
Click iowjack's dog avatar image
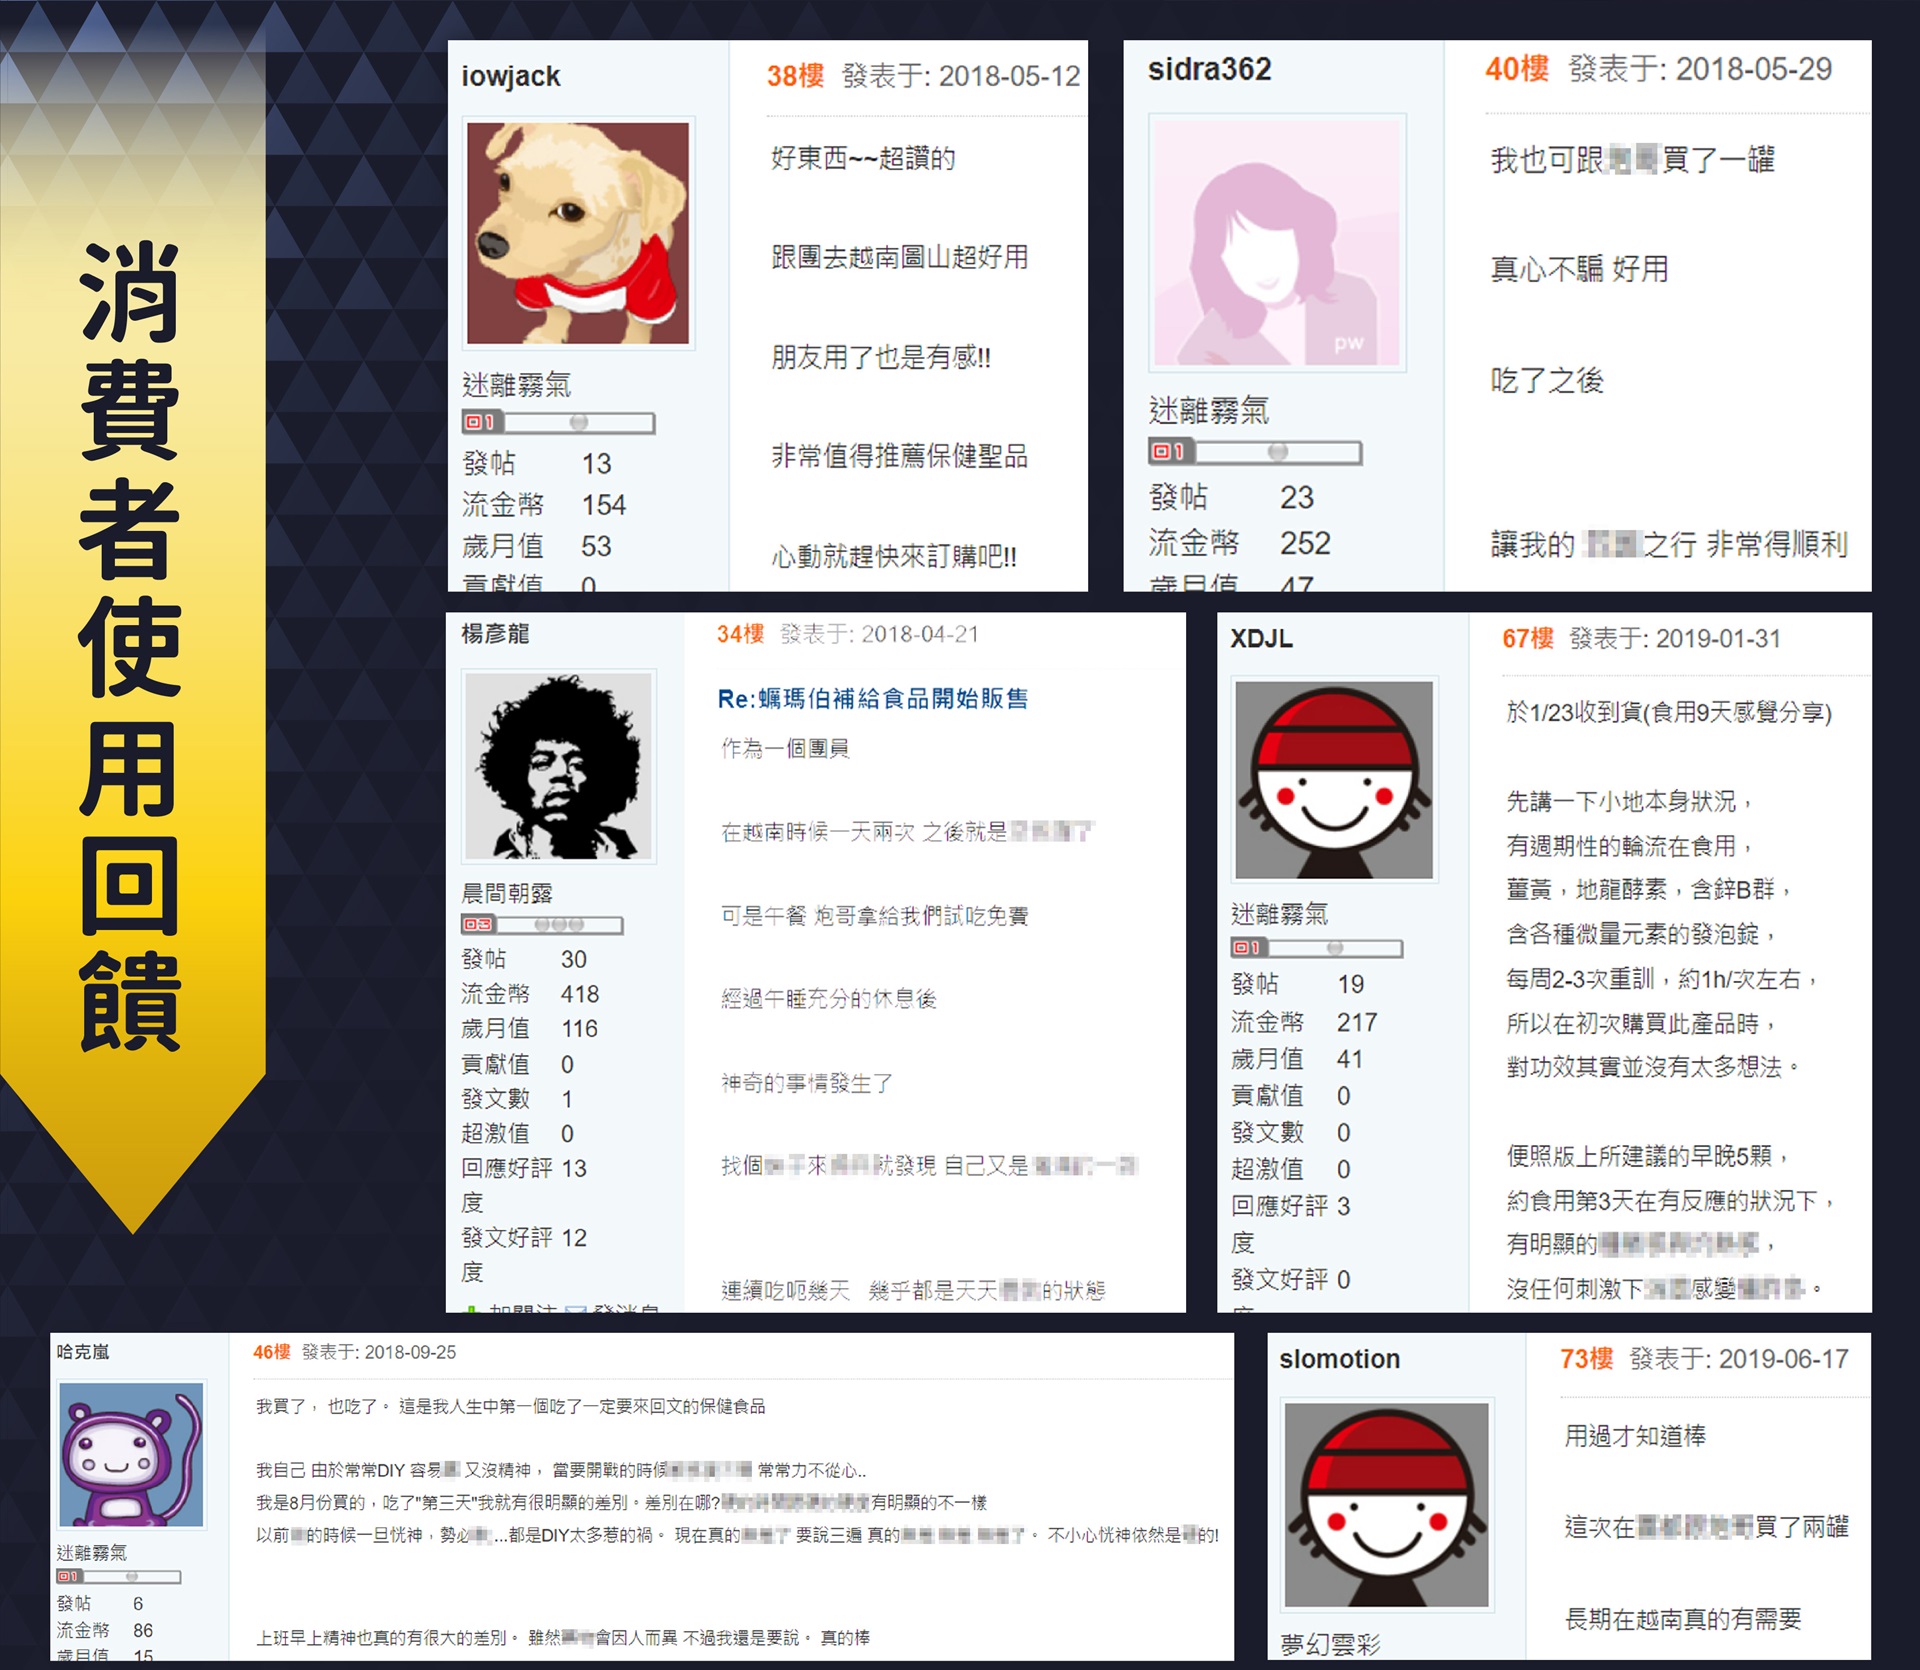(x=578, y=233)
